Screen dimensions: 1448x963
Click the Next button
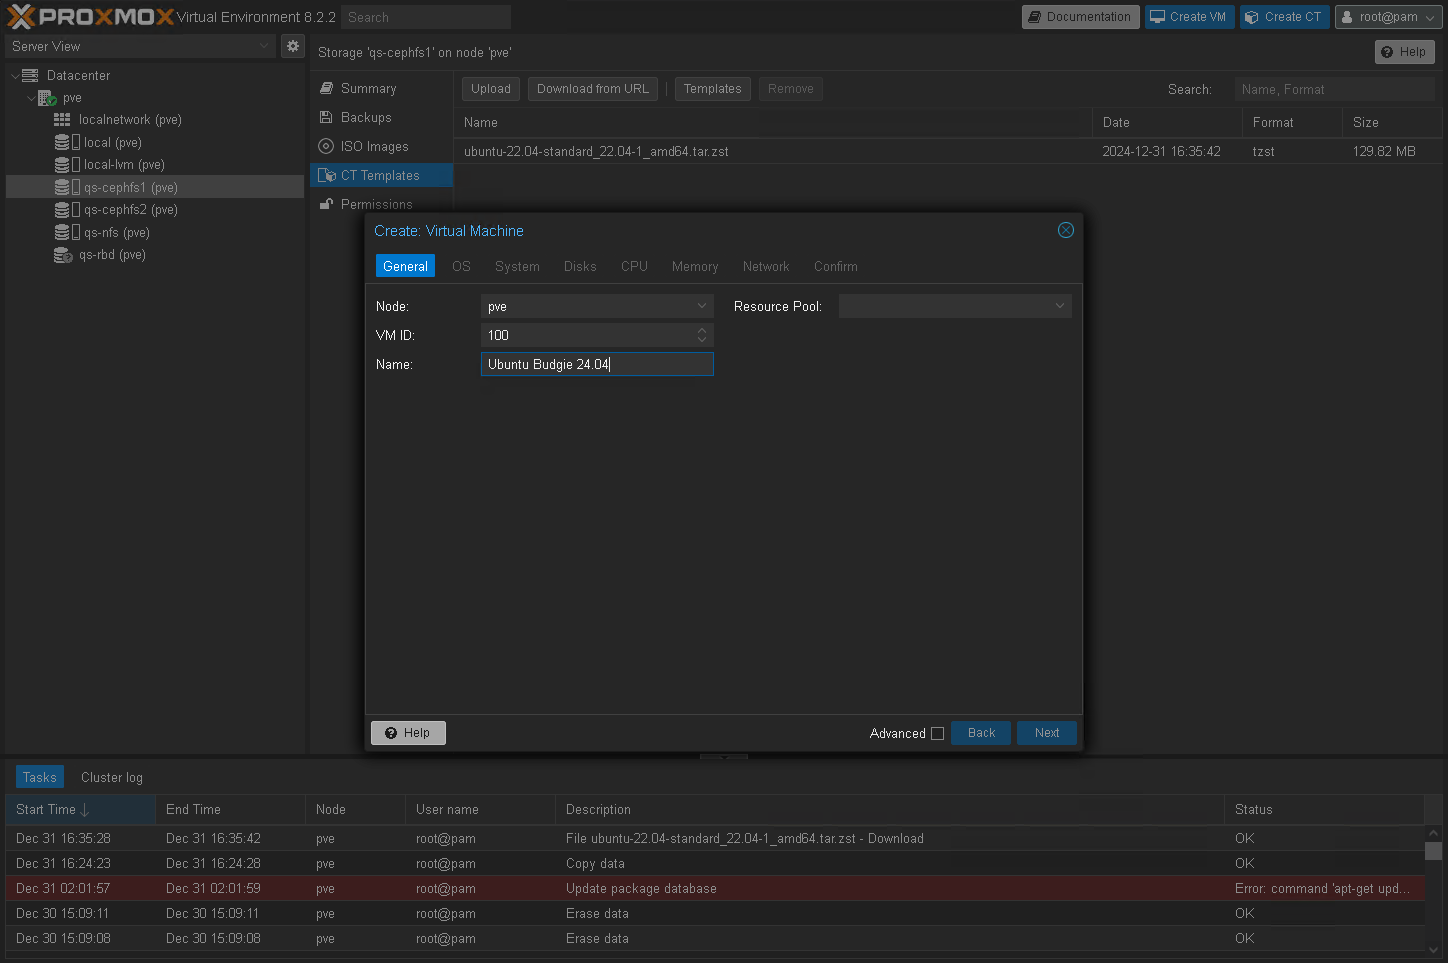(x=1046, y=733)
